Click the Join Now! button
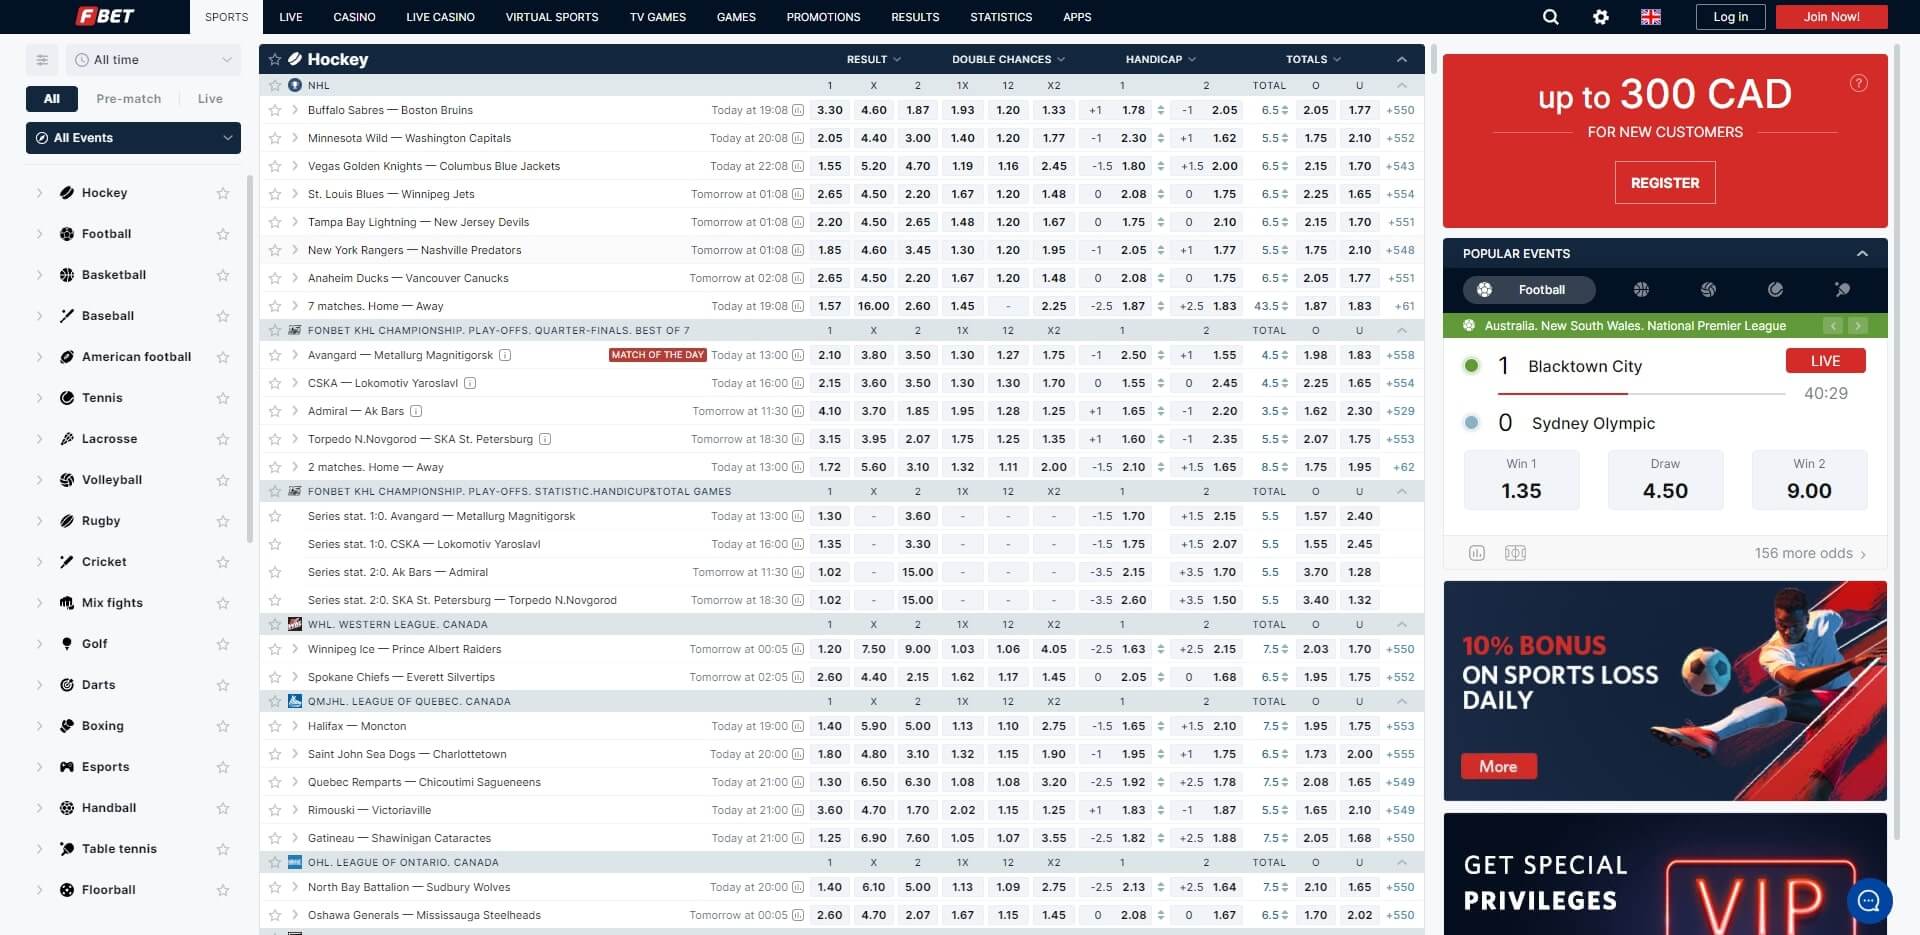Image resolution: width=1920 pixels, height=935 pixels. coord(1832,17)
